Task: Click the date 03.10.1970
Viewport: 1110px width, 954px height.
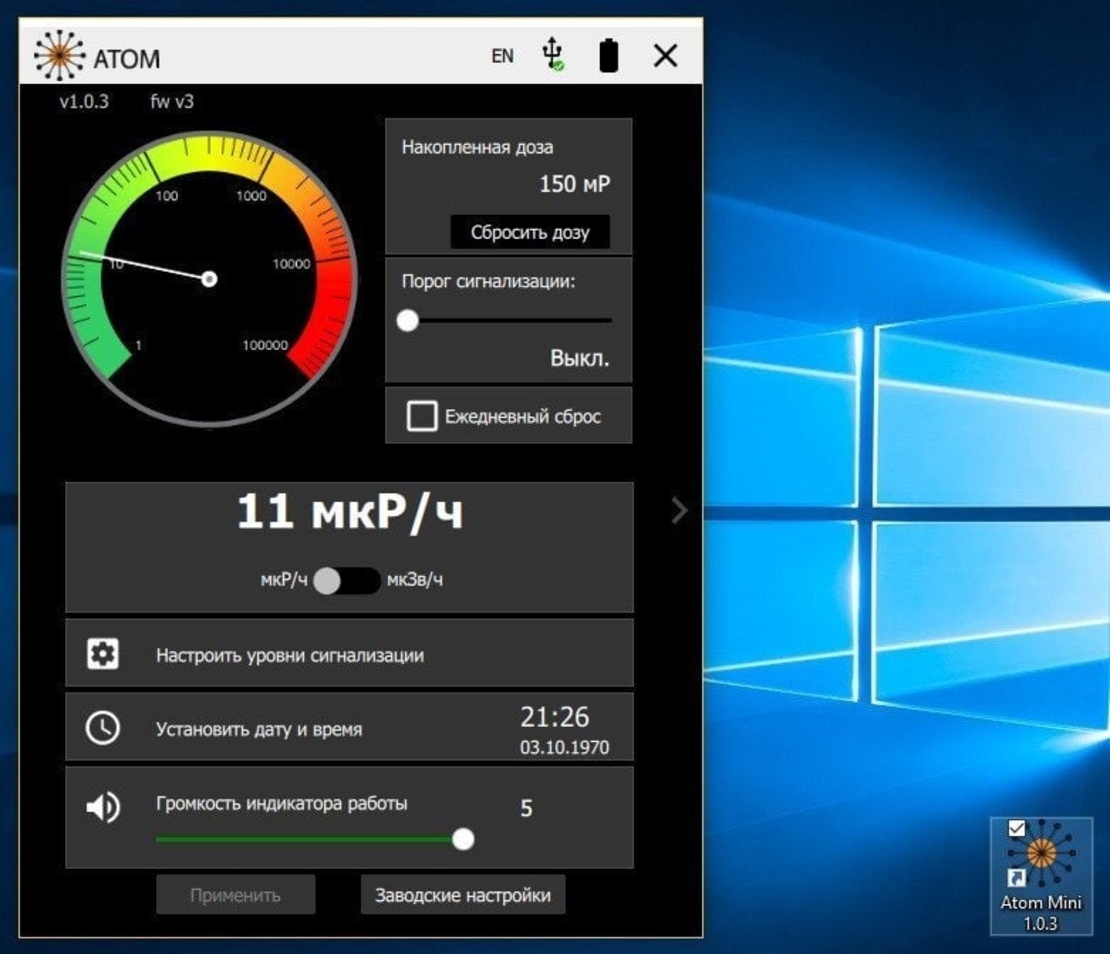Action: click(x=564, y=747)
